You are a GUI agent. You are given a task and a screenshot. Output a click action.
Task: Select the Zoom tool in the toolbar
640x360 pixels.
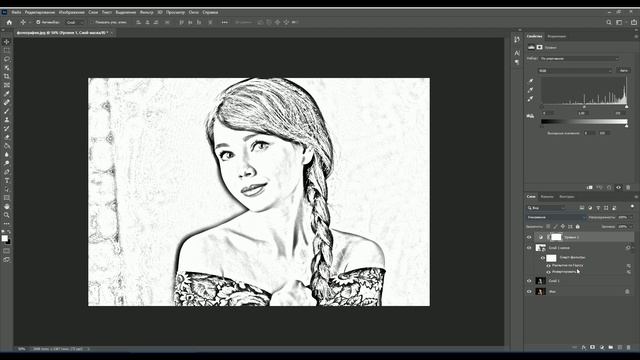point(7,215)
